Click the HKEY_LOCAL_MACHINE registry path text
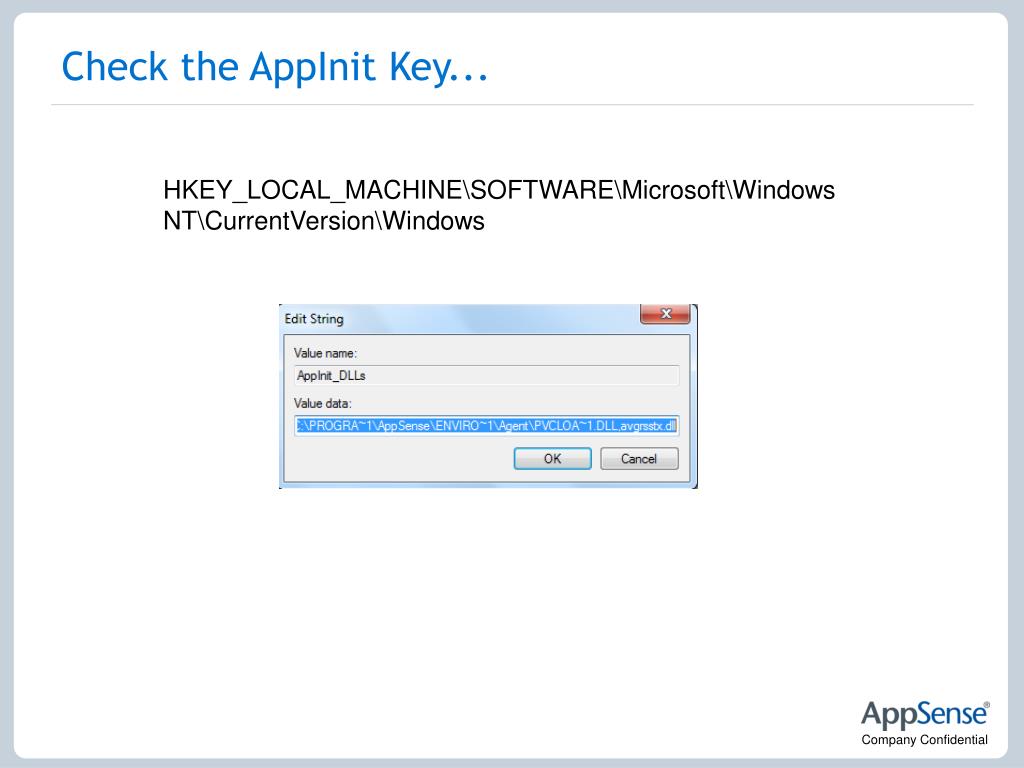Screen dimensions: 1024x768 499,205
